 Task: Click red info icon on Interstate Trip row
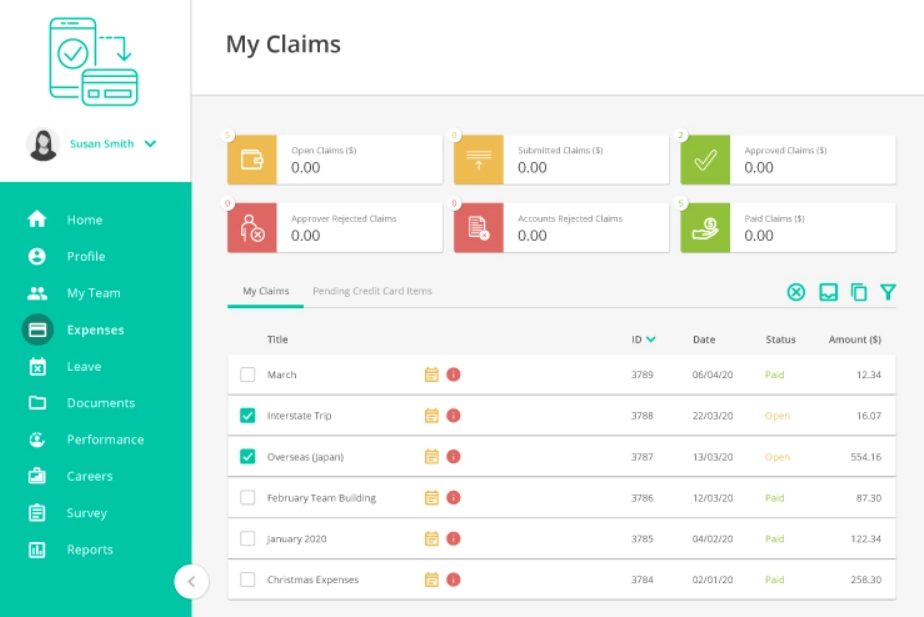(453, 415)
